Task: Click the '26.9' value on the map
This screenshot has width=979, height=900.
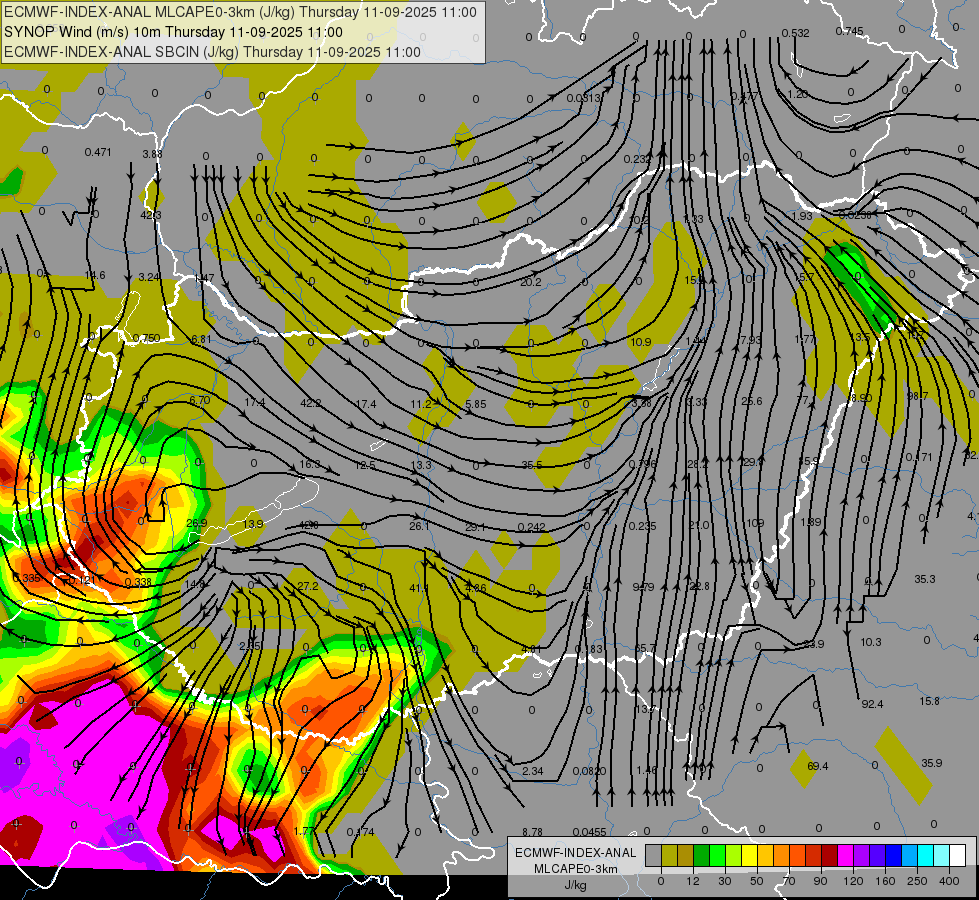Action: (197, 523)
